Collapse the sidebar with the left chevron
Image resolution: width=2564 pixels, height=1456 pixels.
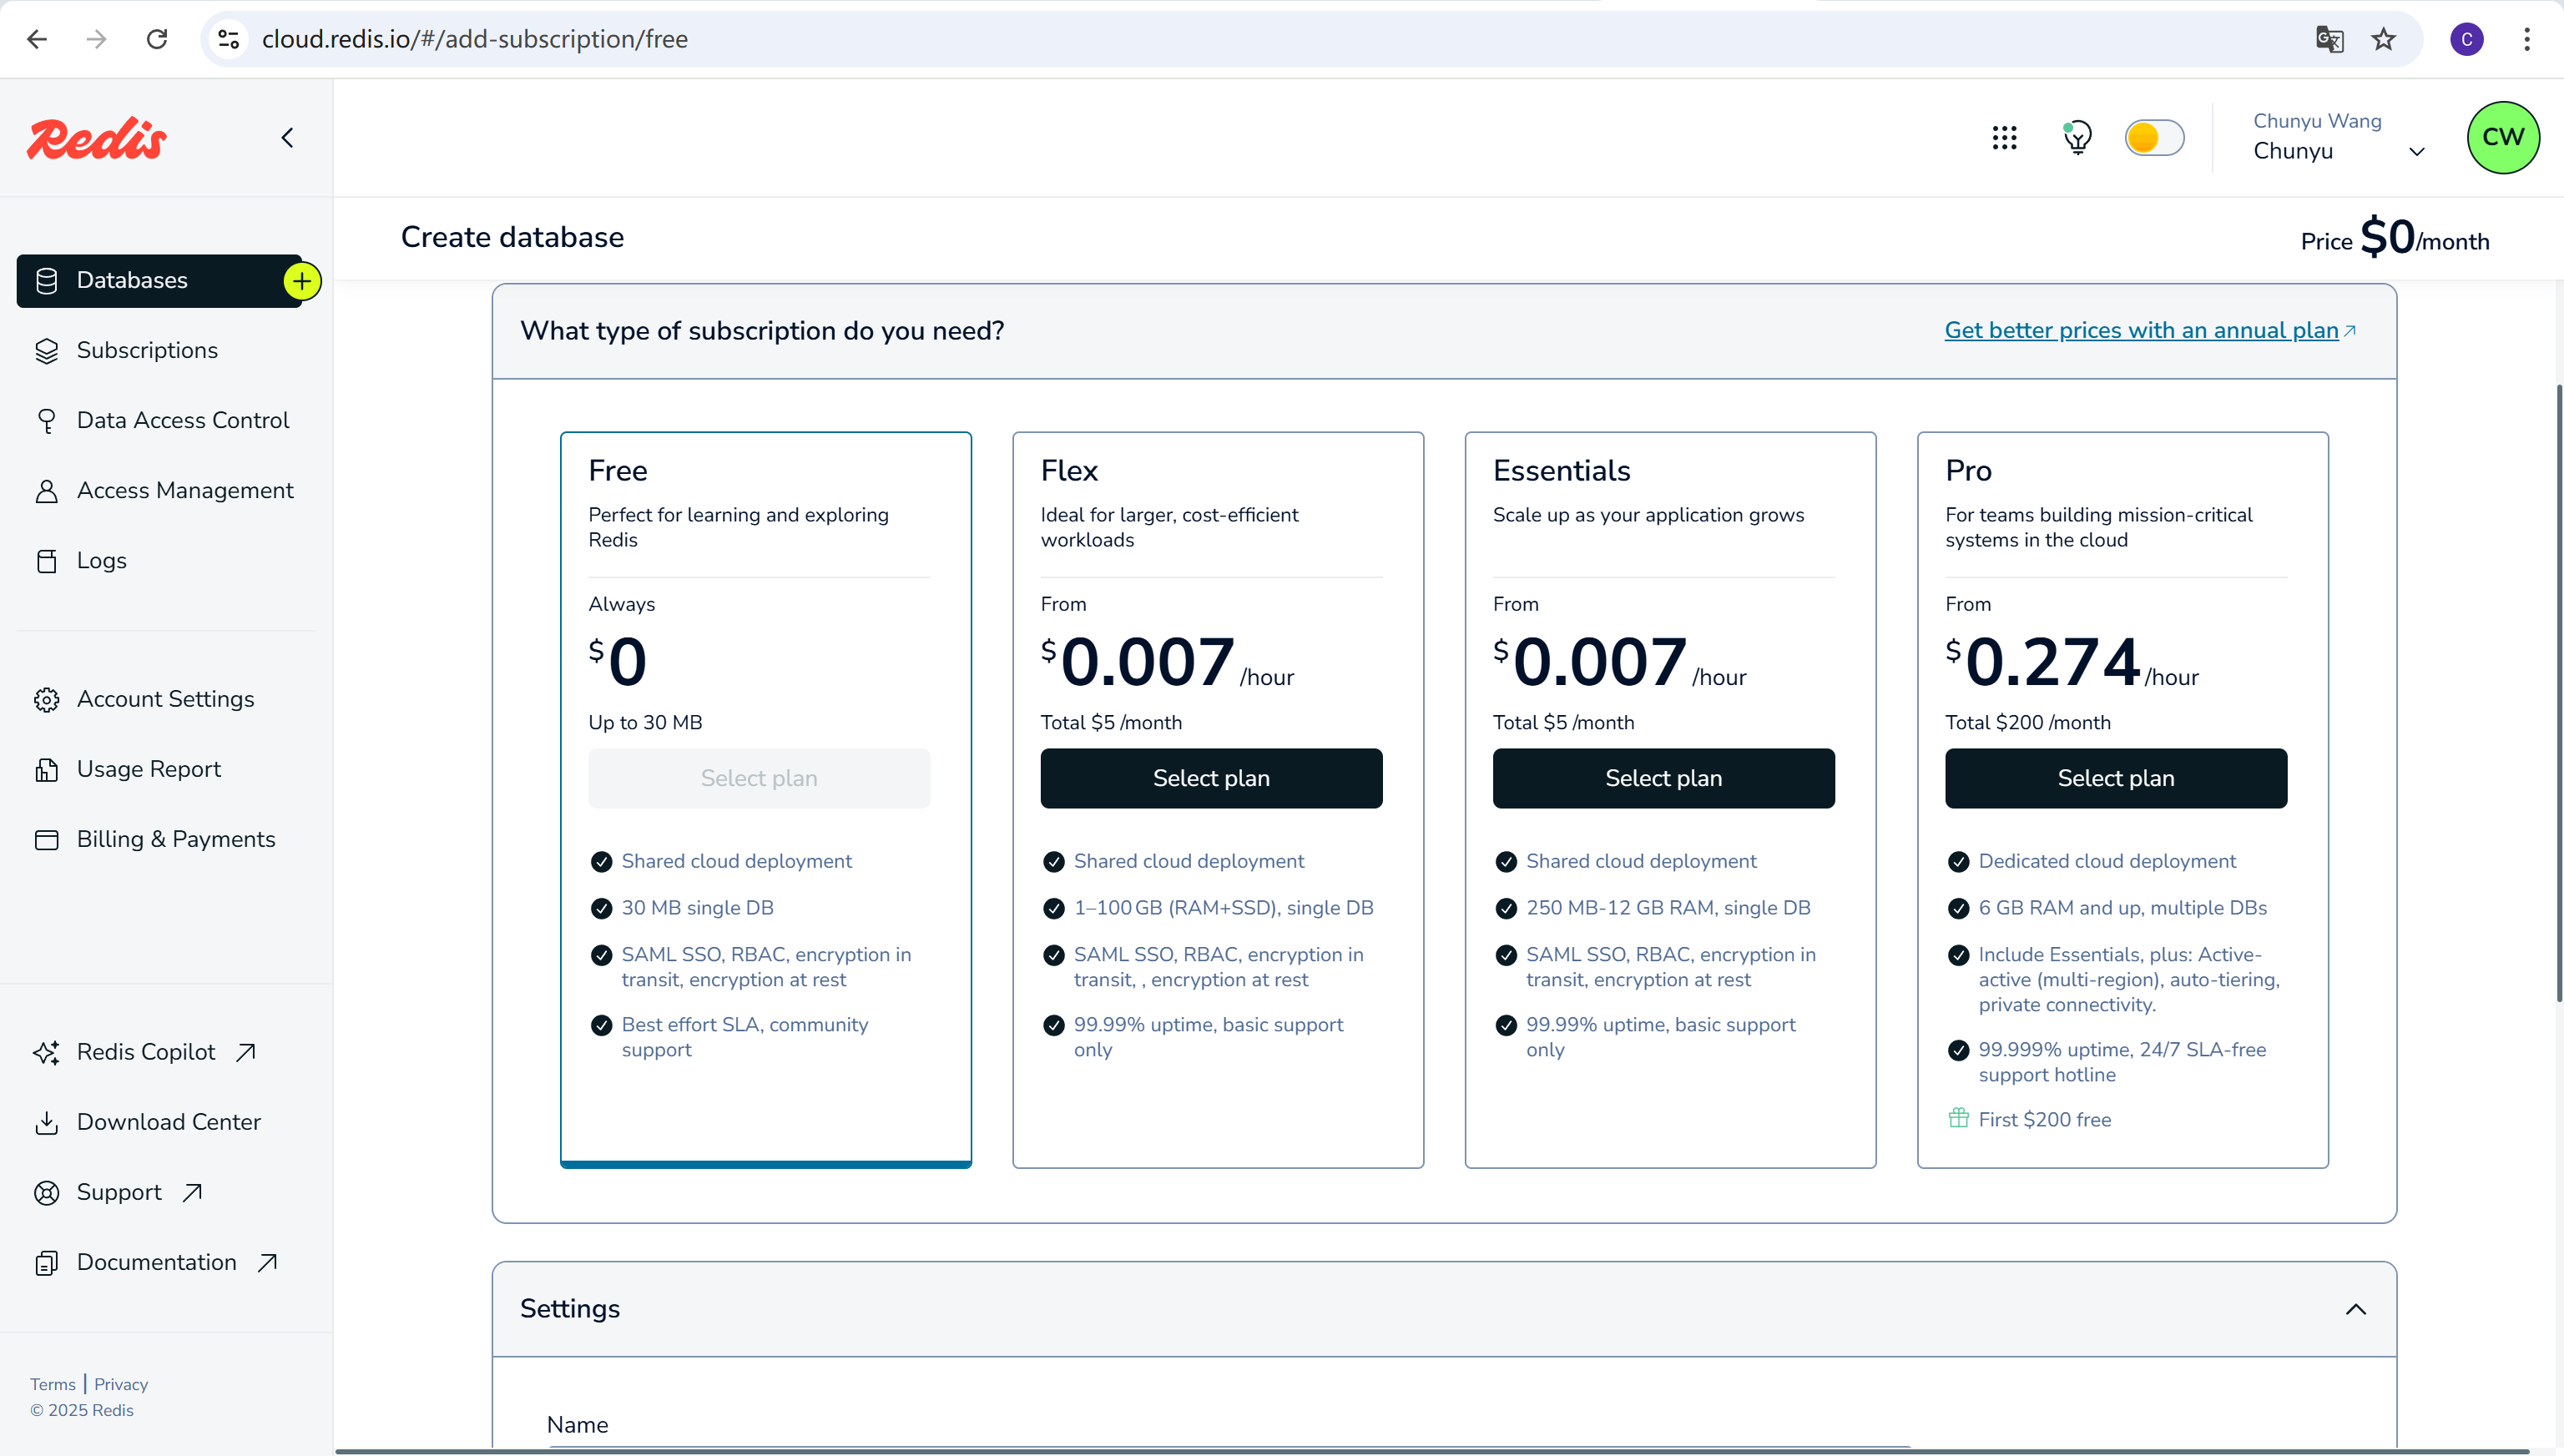click(x=288, y=137)
